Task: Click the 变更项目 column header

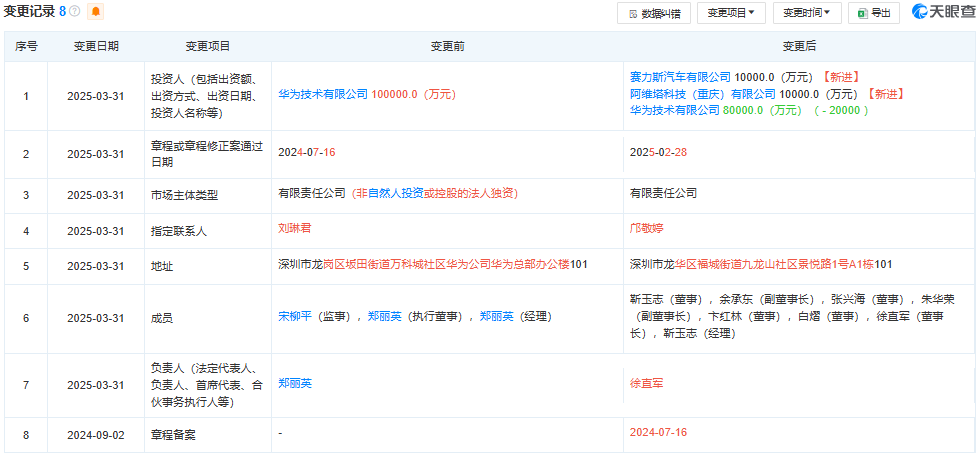Action: 208,46
